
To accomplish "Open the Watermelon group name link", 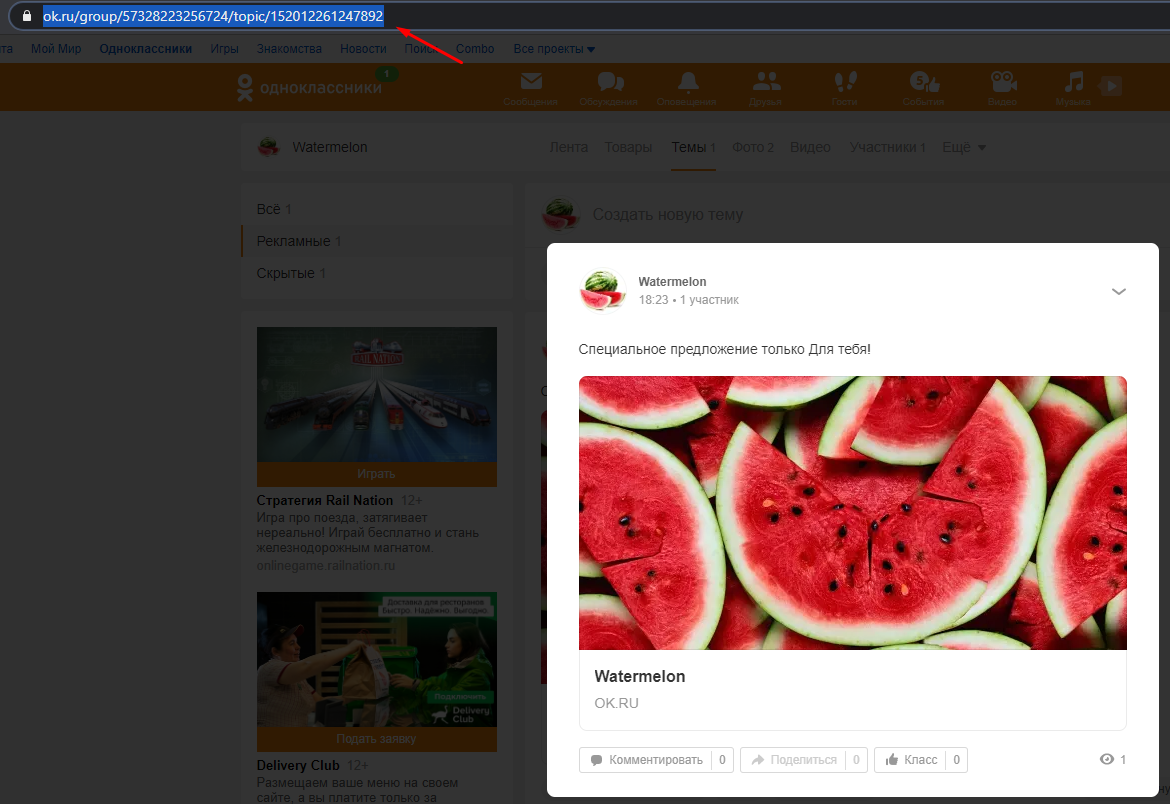I will [330, 147].
